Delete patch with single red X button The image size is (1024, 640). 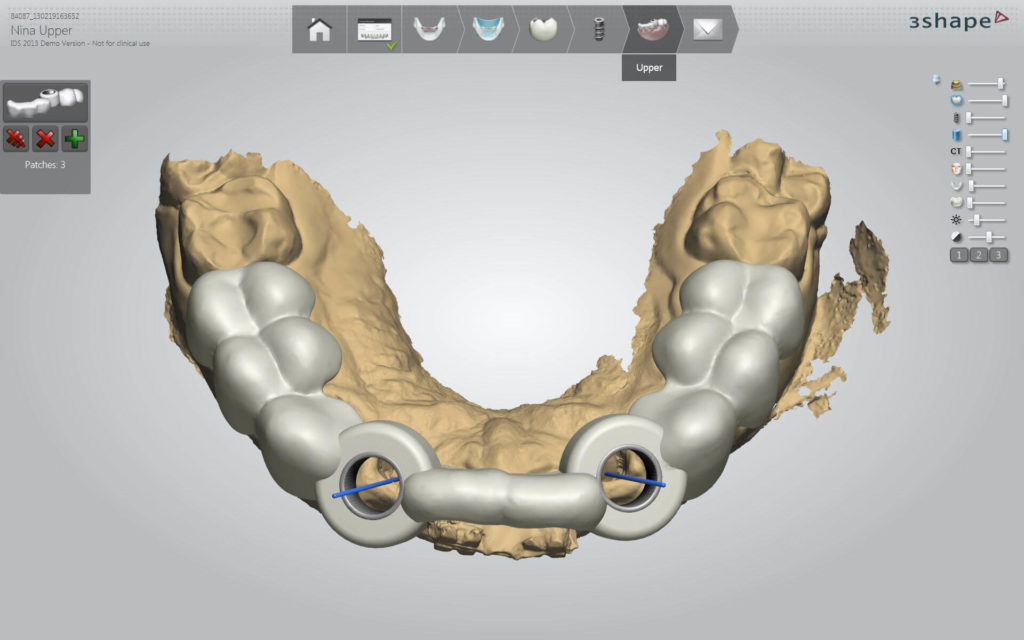[x=45, y=138]
